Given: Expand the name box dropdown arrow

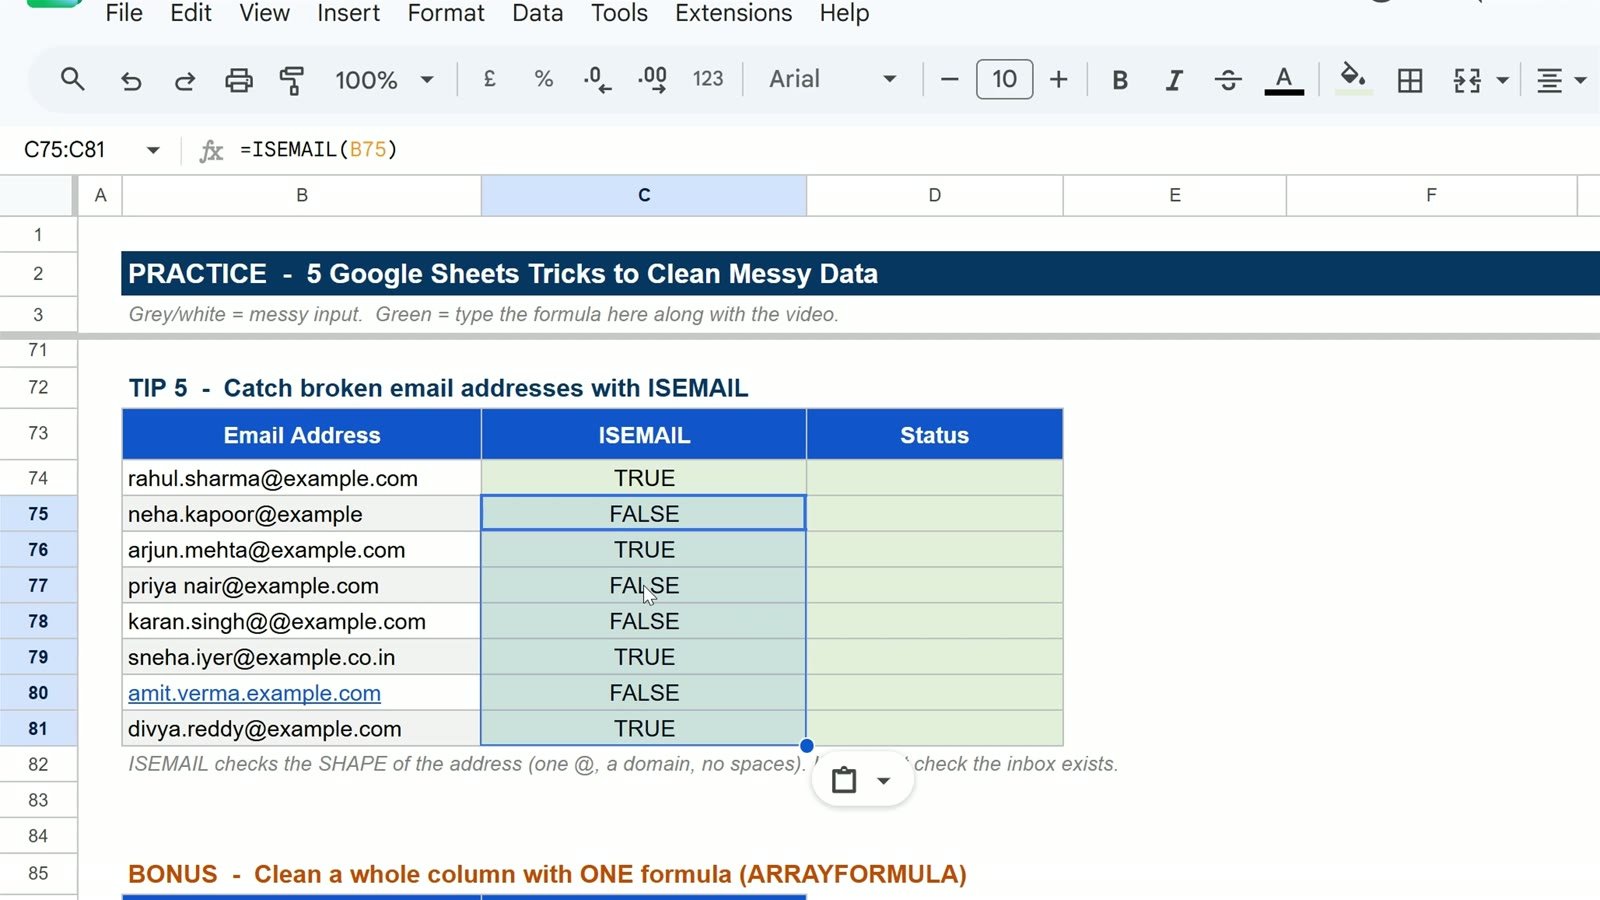Looking at the screenshot, I should 153,150.
